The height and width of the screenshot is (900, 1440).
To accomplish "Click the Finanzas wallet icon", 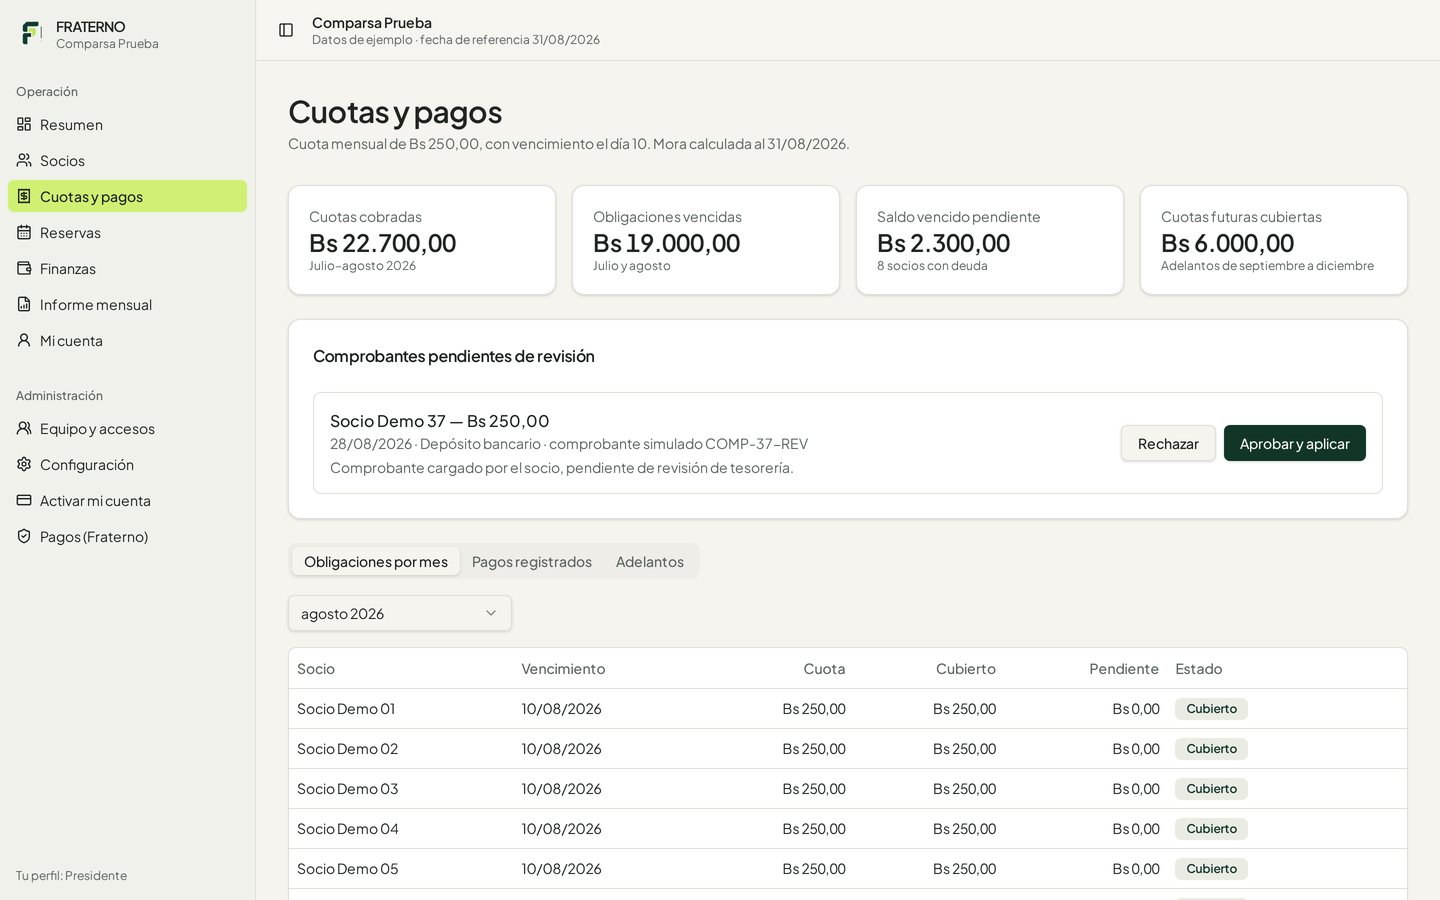I will click(24, 268).
